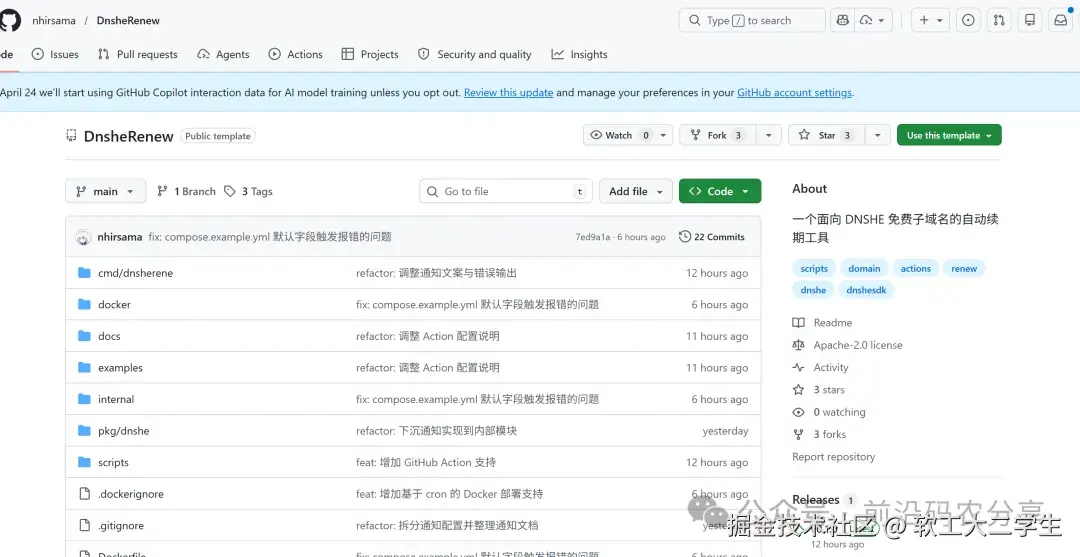Screen dimensions: 1080x557
Task: Click the 3 Tags link
Action: [x=249, y=191]
